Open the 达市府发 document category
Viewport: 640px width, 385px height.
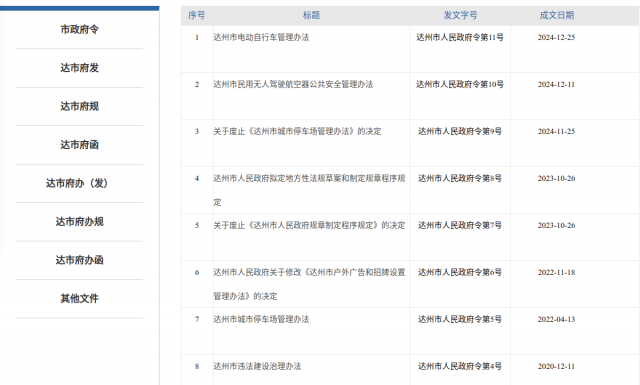pyautogui.click(x=80, y=68)
